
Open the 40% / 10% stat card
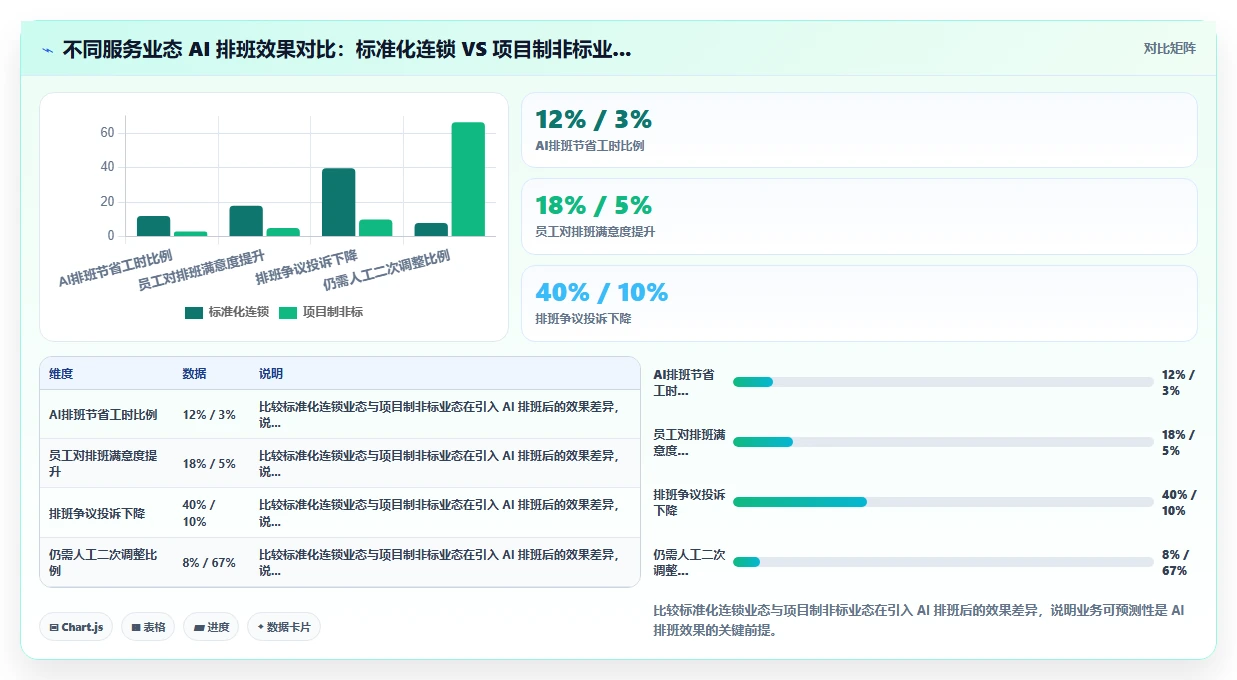[859, 303]
